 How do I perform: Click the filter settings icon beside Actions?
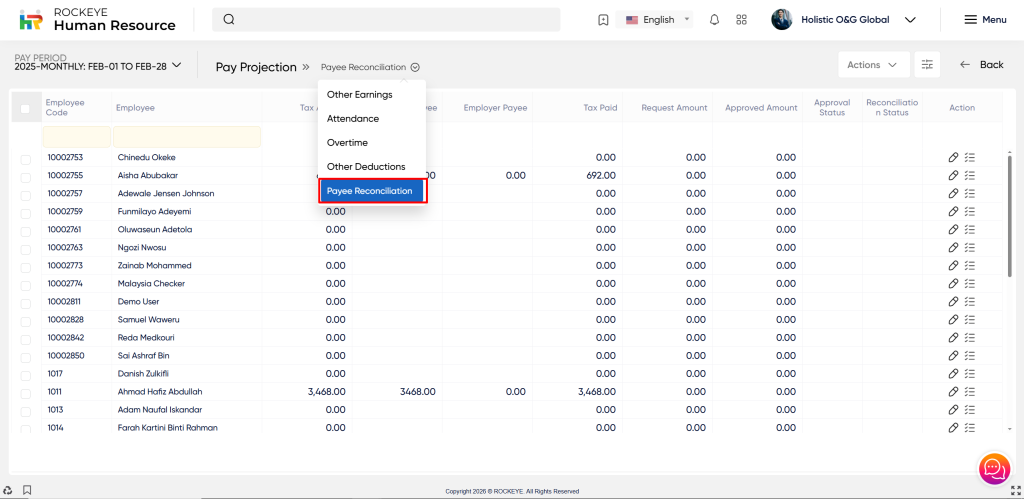coord(928,65)
